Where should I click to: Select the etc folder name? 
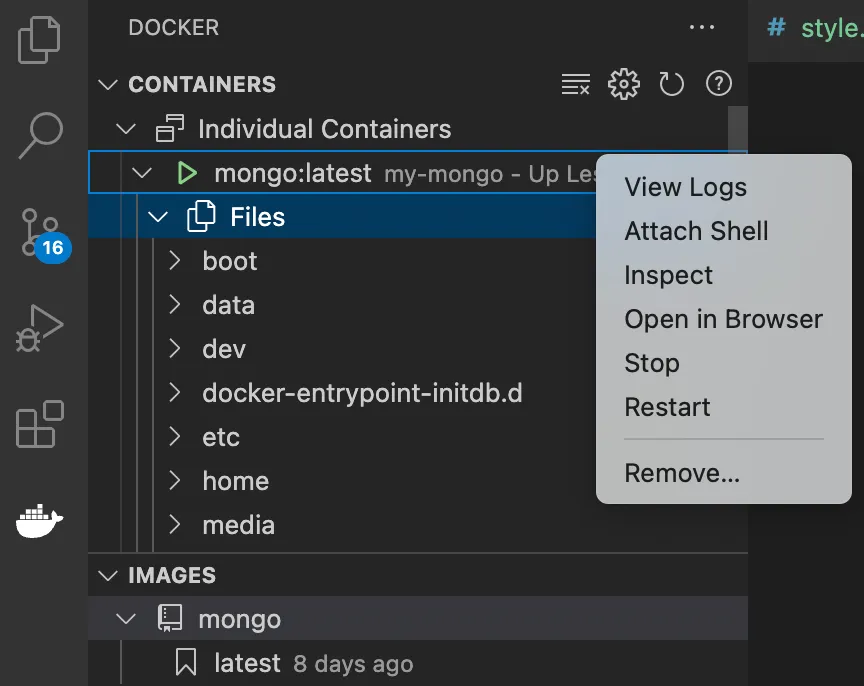(221, 437)
